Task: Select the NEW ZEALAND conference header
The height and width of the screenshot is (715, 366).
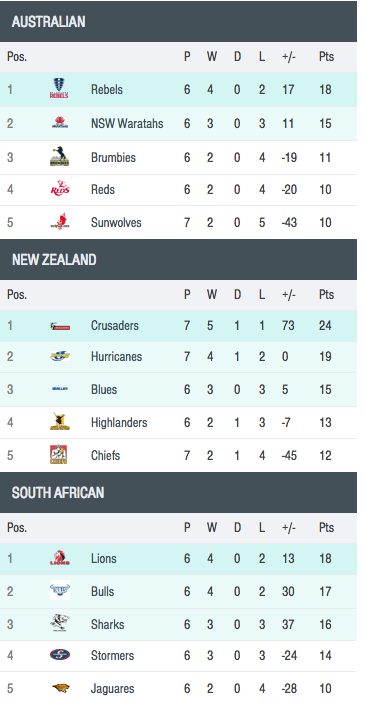Action: pyautogui.click(x=178, y=259)
